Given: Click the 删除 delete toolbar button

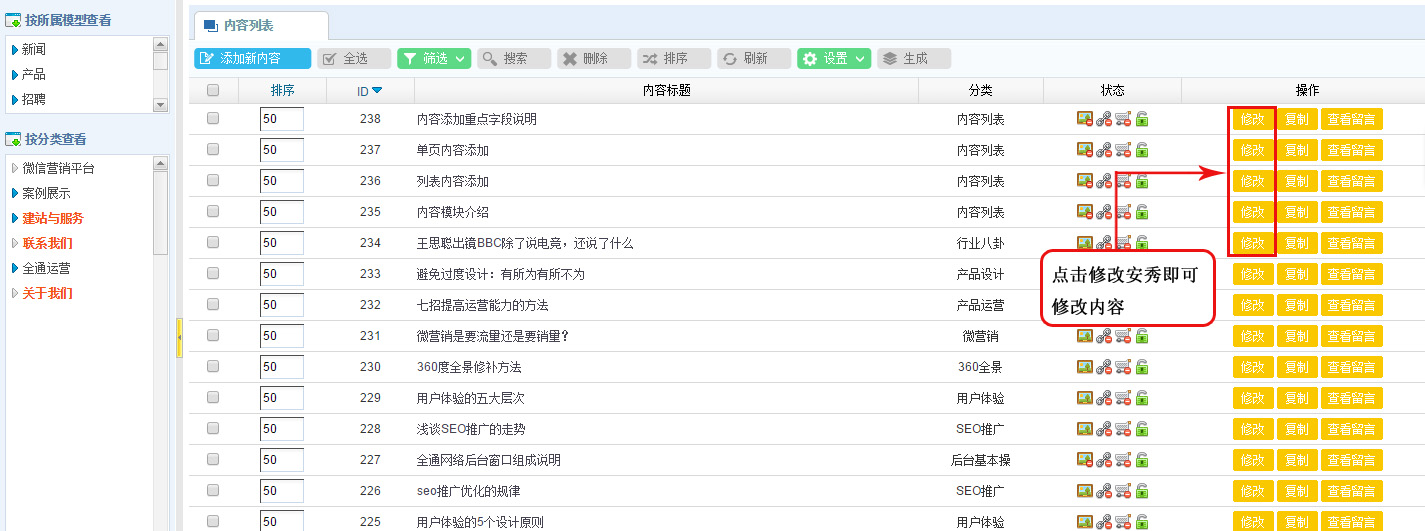Looking at the screenshot, I should (x=593, y=59).
